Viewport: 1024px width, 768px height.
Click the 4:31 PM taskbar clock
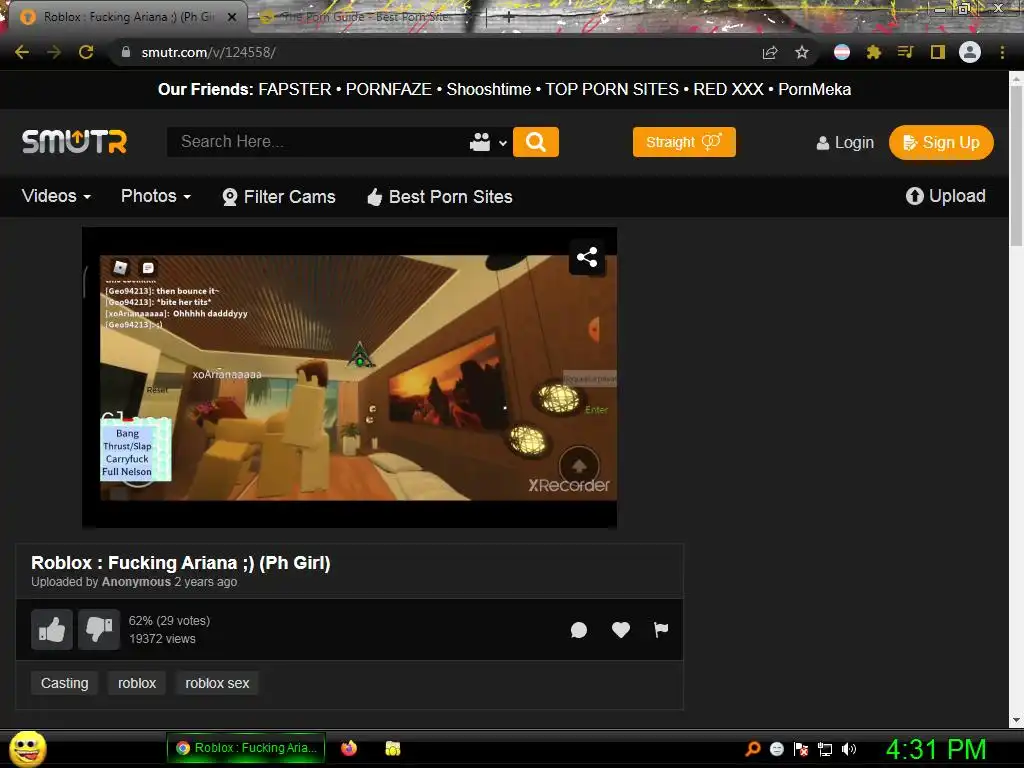[936, 749]
